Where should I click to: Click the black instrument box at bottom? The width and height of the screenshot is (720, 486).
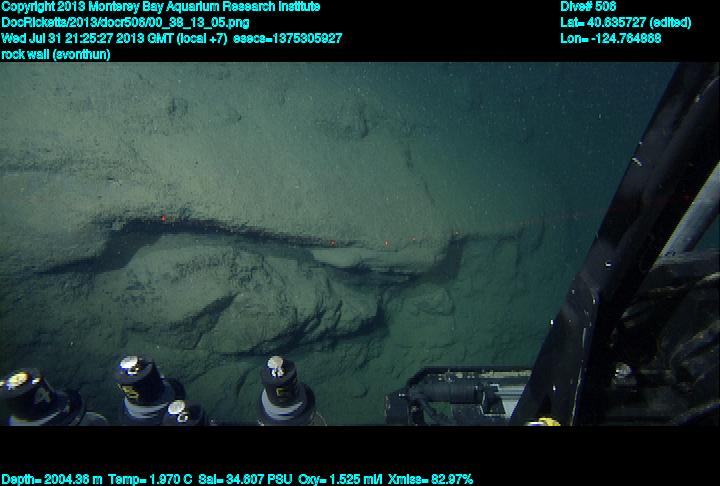[x=455, y=395]
